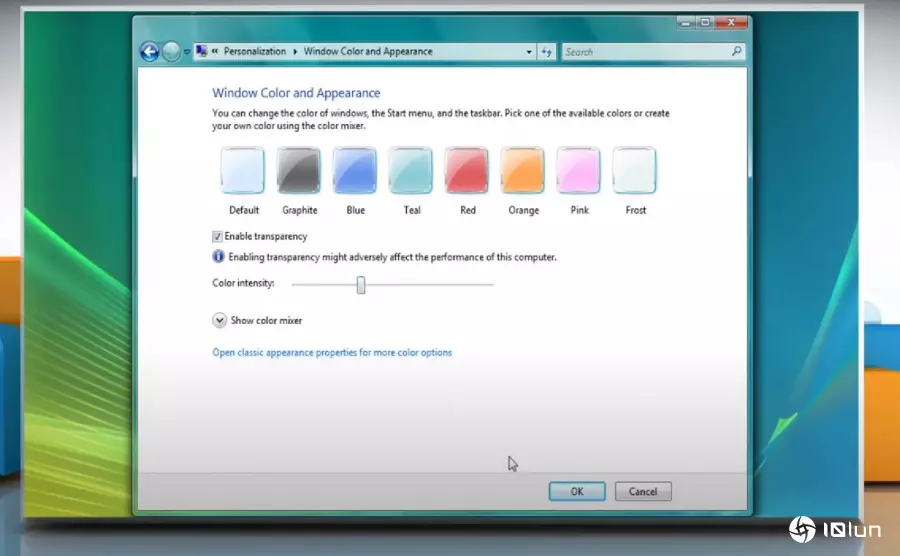Dismiss the dialog with Cancel
Viewport: 900px width, 556px height.
[643, 491]
